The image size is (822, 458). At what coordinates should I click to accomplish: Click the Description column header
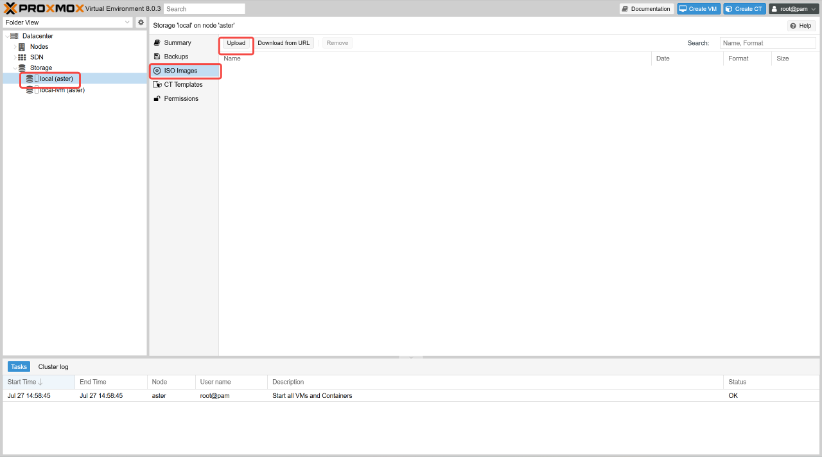pyautogui.click(x=495, y=382)
